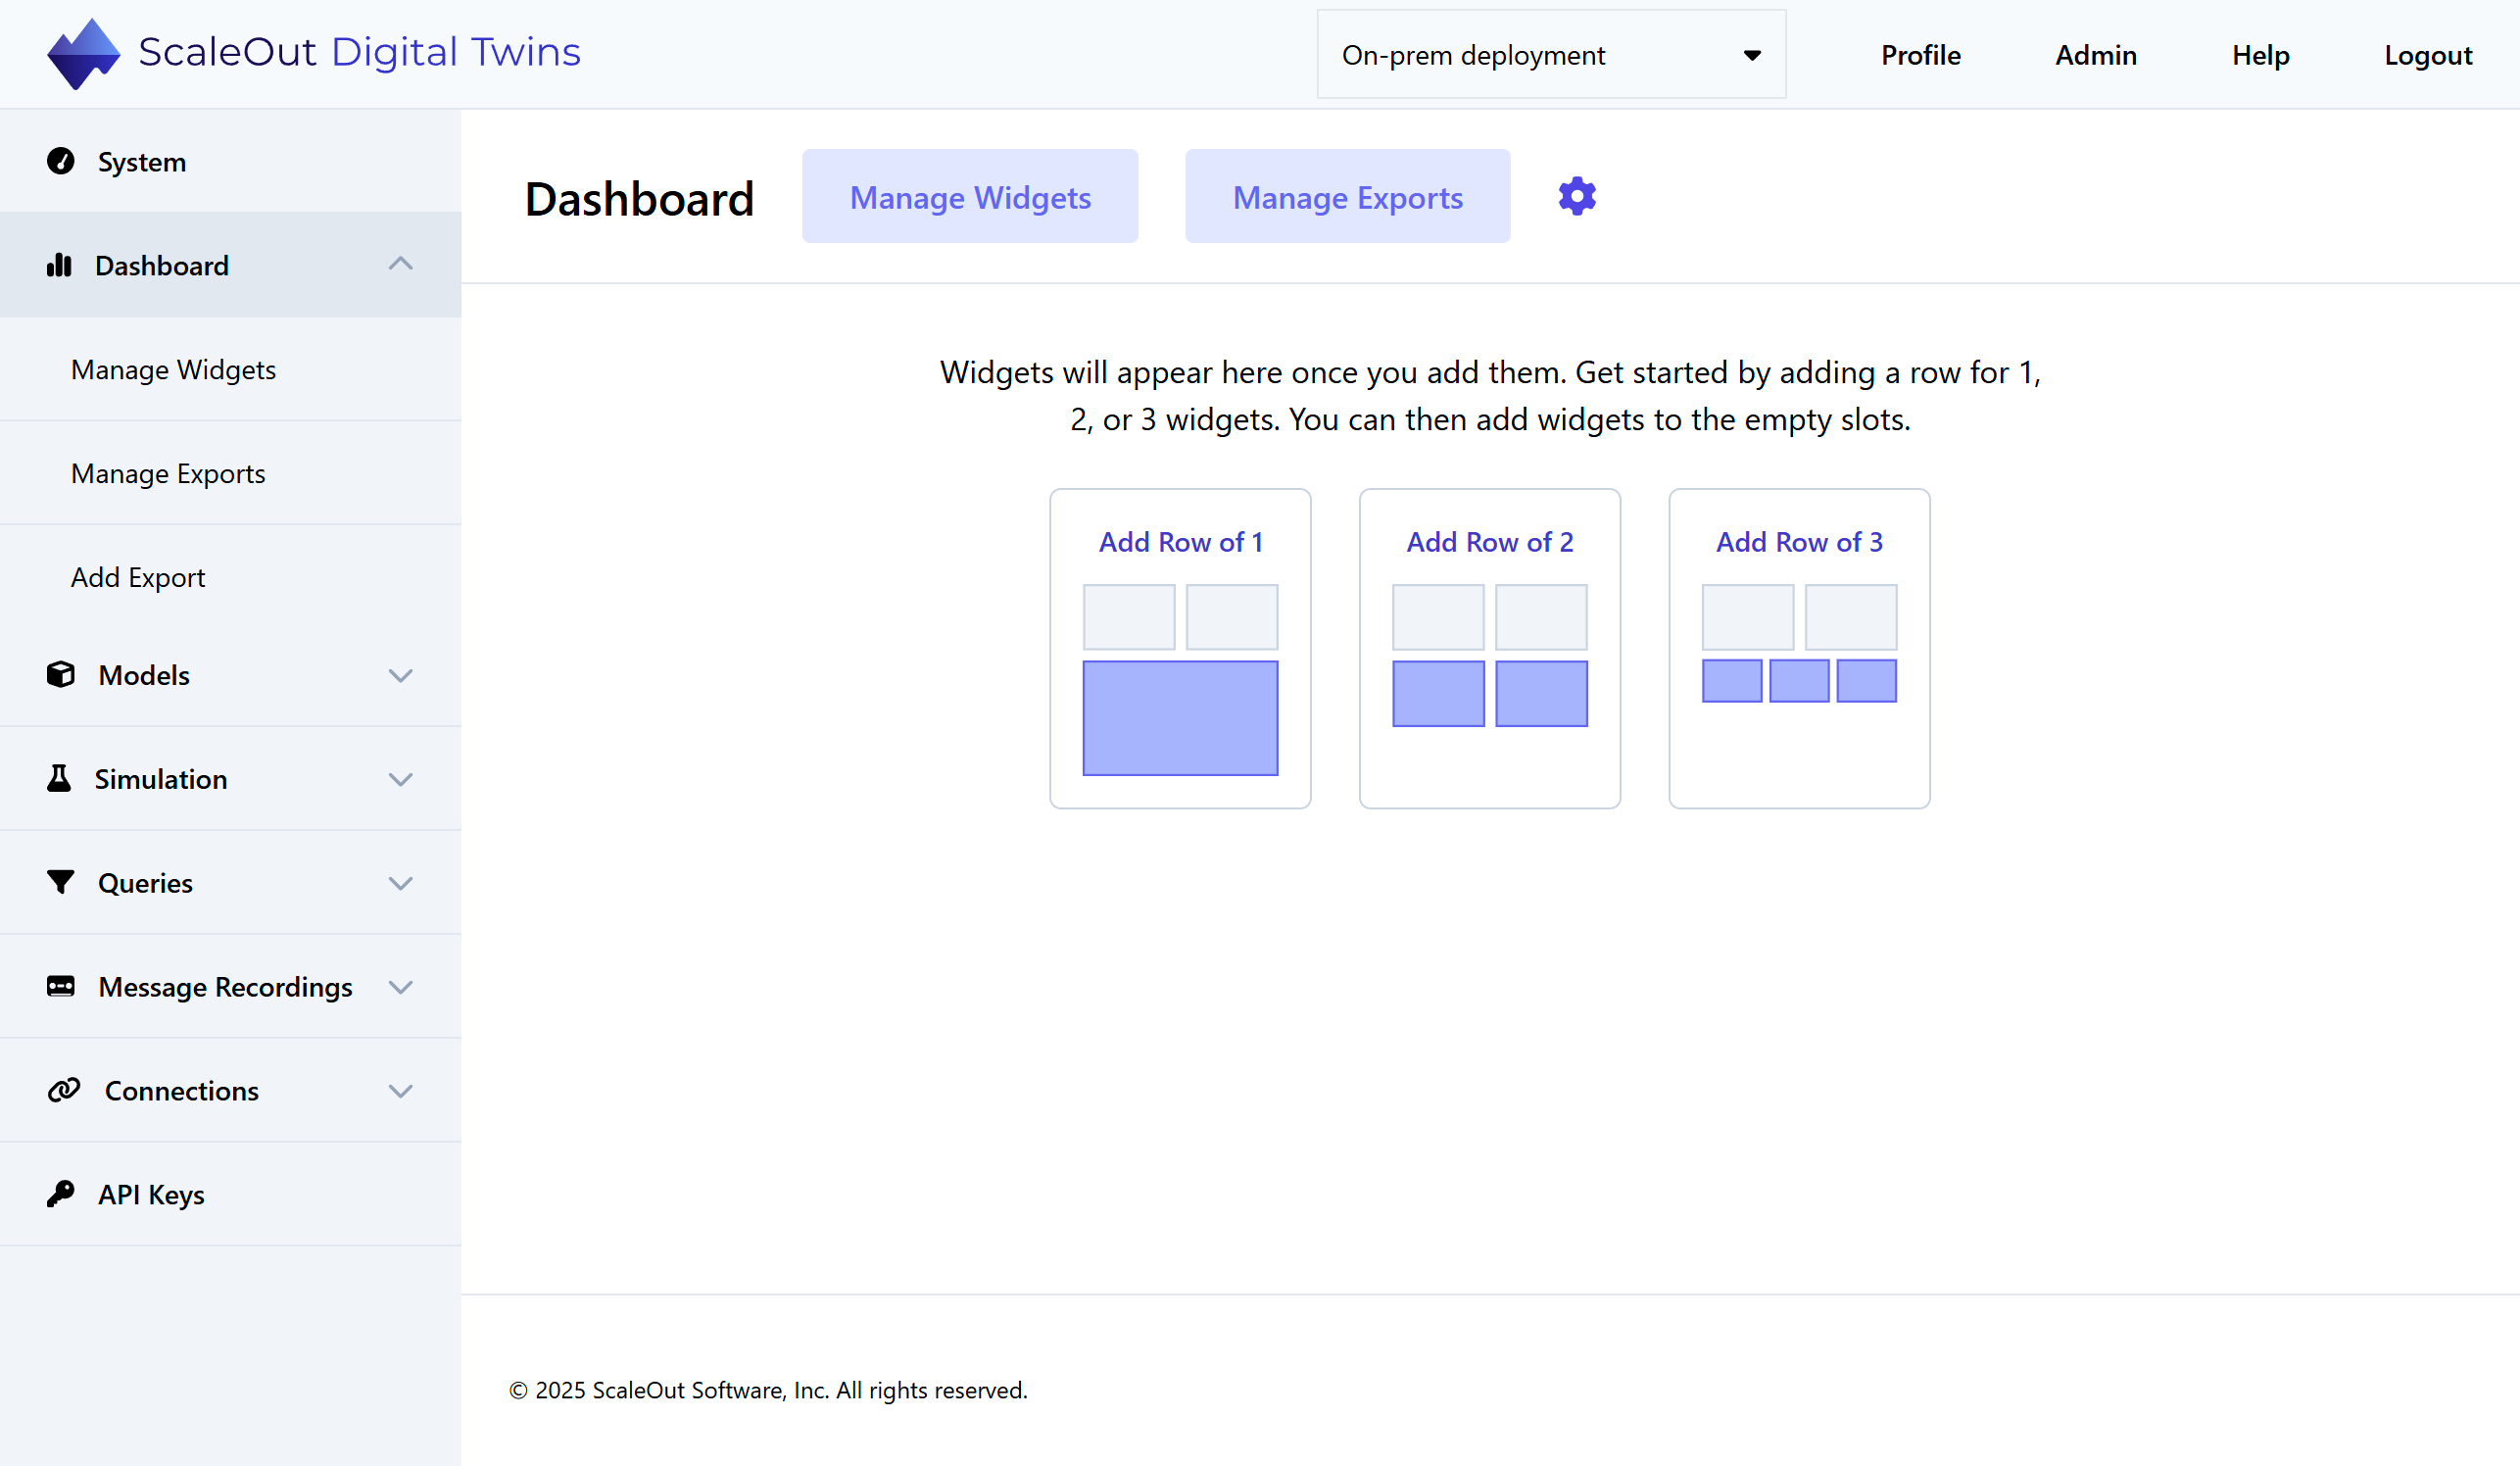This screenshot has height=1466, width=2520.
Task: Select Add Export in sidebar
Action: 230,578
